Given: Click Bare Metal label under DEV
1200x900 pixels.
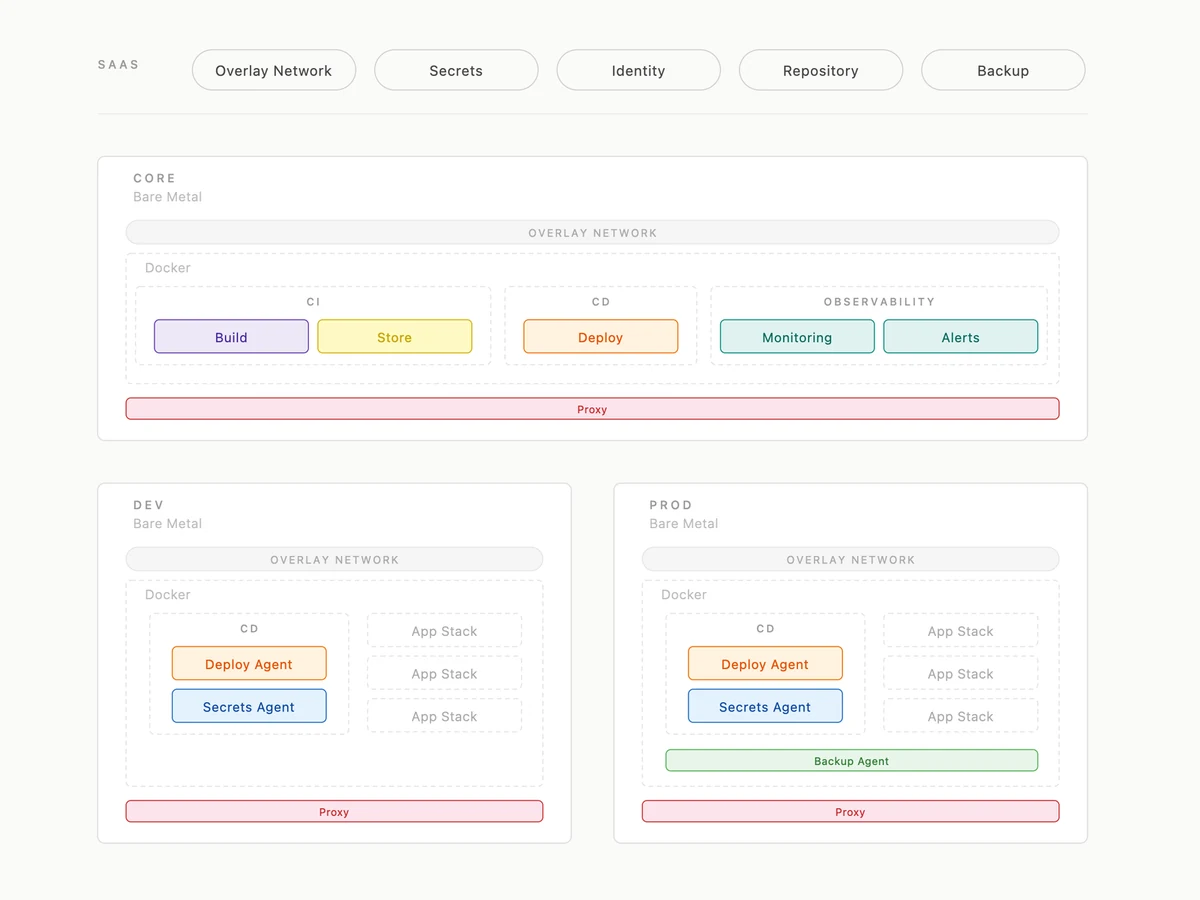Looking at the screenshot, I should coord(167,524).
